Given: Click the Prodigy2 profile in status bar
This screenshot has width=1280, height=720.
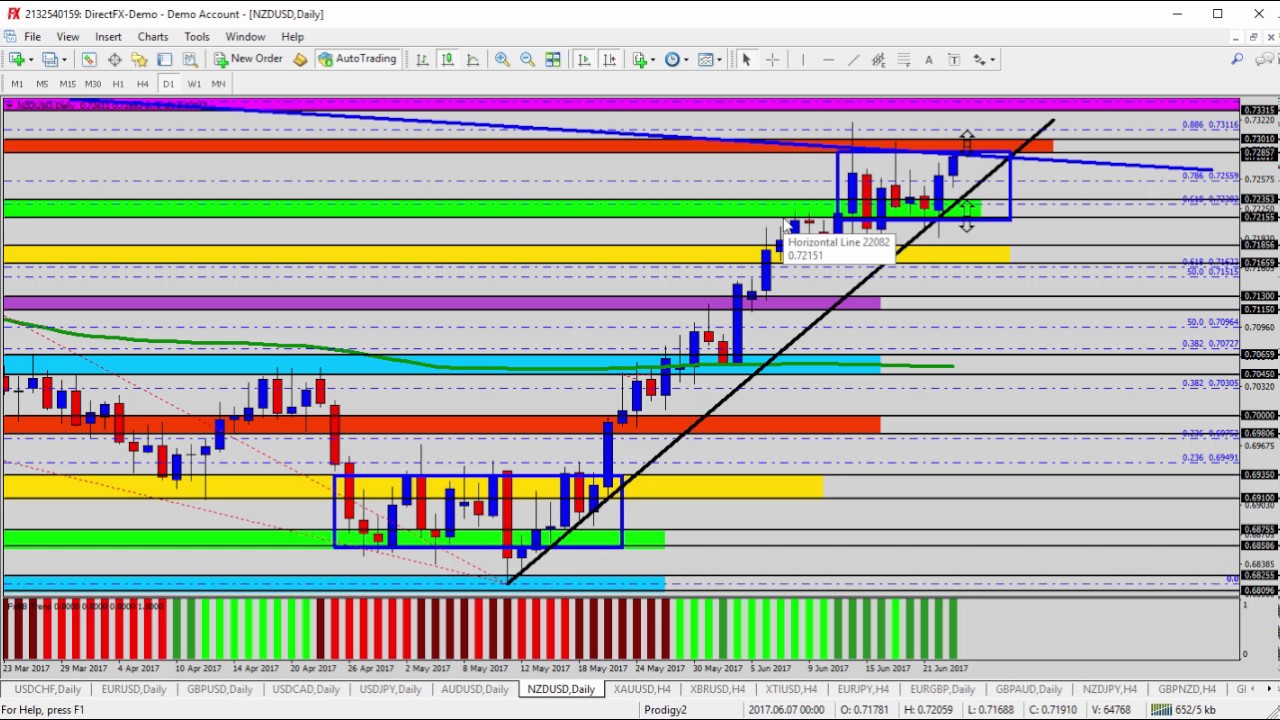Looking at the screenshot, I should 665,710.
